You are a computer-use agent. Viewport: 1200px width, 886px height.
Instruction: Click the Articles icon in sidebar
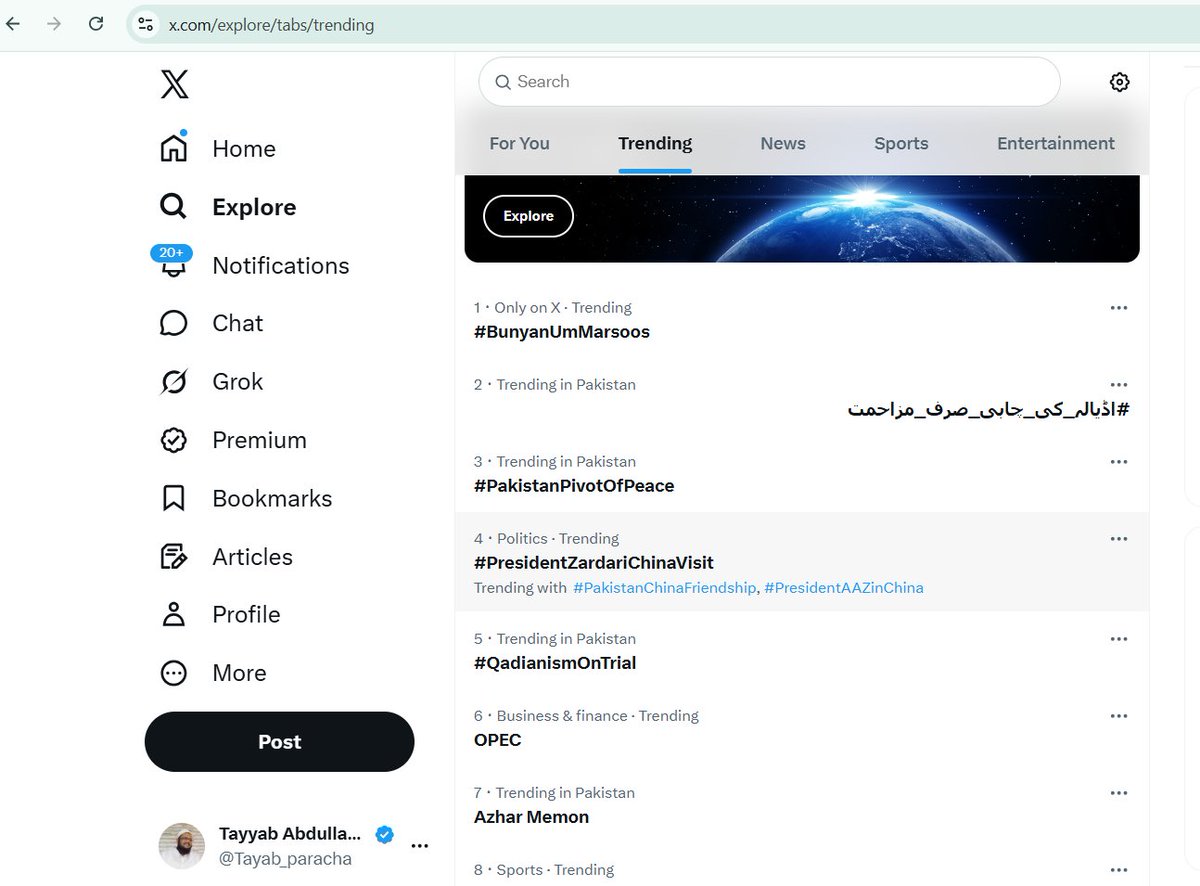coord(174,557)
